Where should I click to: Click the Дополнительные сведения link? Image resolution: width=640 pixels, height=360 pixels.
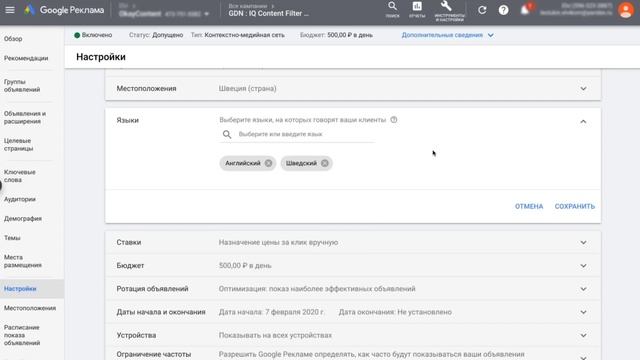(x=442, y=35)
